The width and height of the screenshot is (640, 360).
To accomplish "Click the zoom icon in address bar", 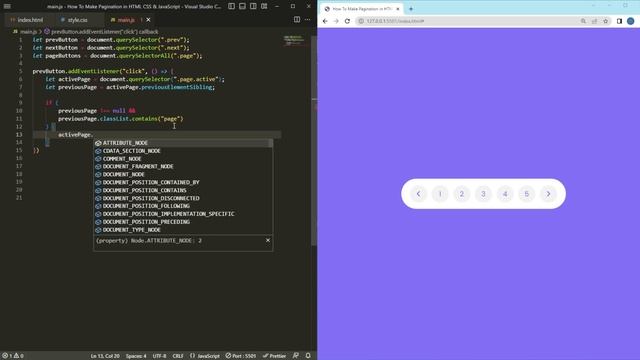I will pyautogui.click(x=583, y=21).
